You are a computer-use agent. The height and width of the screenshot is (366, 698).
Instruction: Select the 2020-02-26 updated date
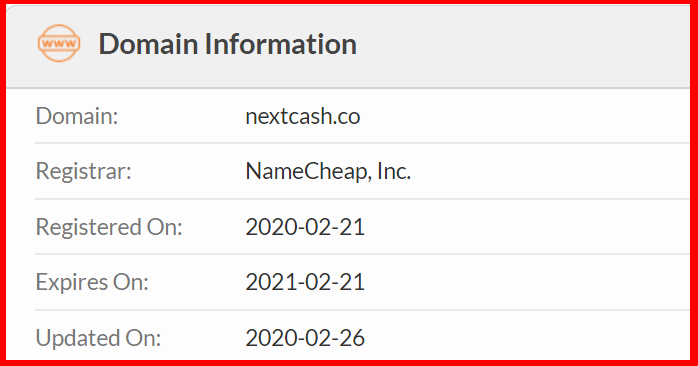[305, 338]
